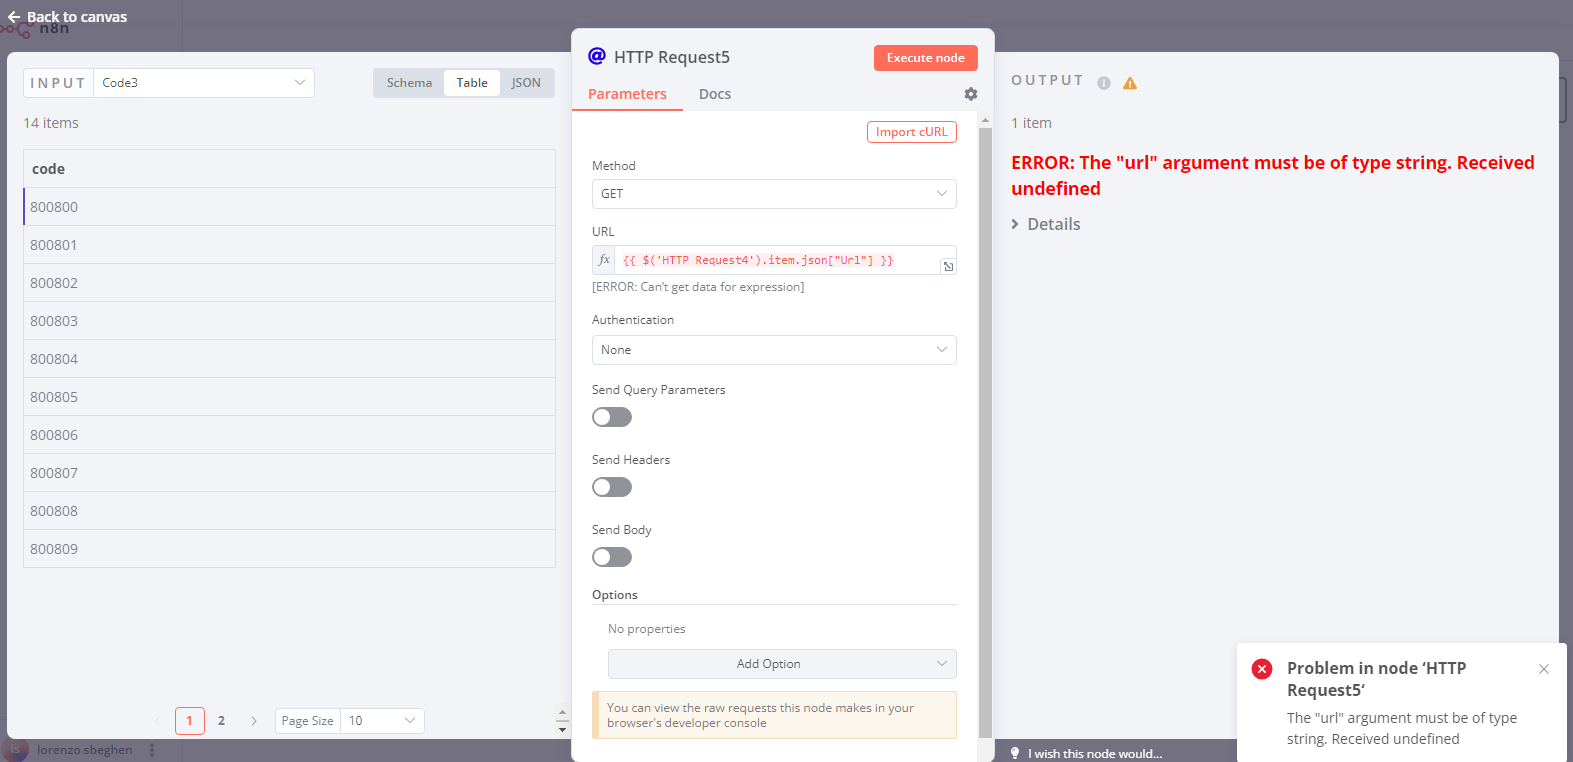Go to page 2 of input items
Viewport: 1573px width, 762px height.
222,721
